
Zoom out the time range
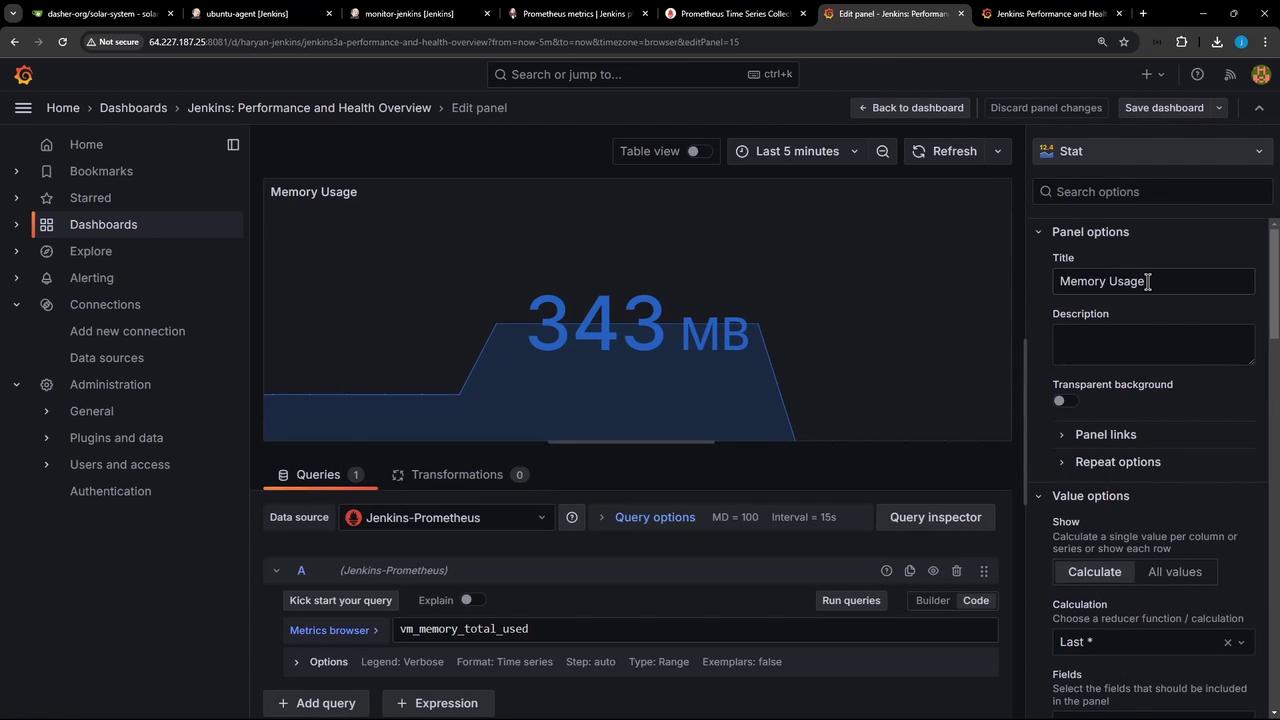pos(882,151)
